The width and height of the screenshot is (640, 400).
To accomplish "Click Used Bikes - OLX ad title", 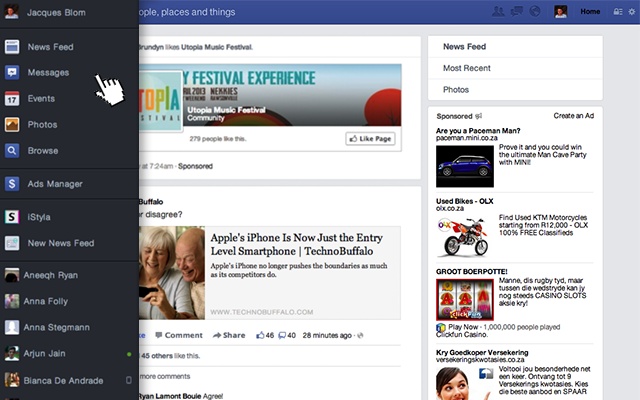I will [x=464, y=201].
